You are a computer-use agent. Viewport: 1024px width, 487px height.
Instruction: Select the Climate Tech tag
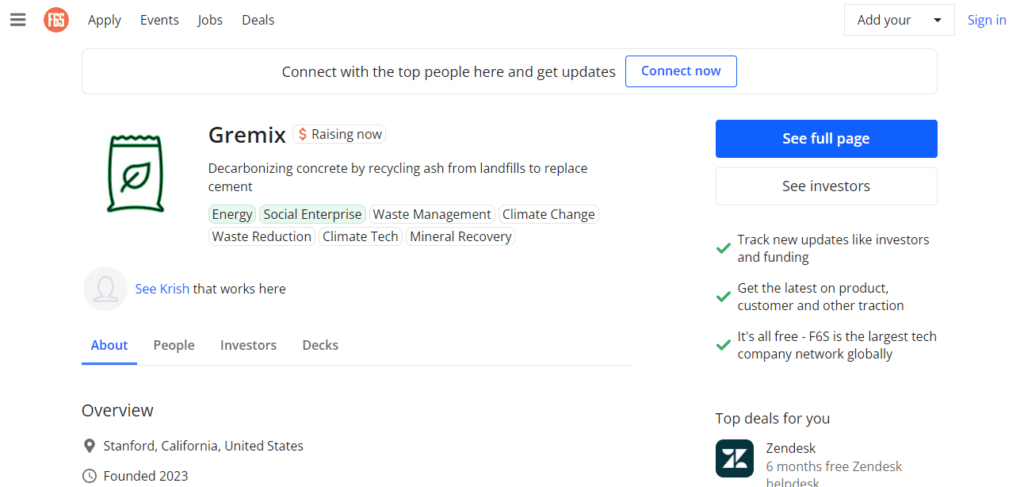(360, 236)
